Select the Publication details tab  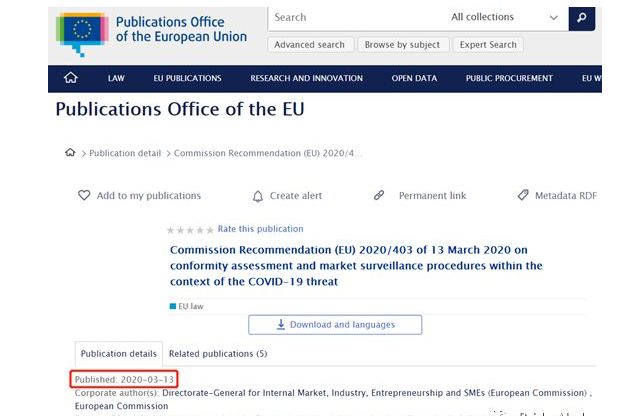(x=118, y=353)
